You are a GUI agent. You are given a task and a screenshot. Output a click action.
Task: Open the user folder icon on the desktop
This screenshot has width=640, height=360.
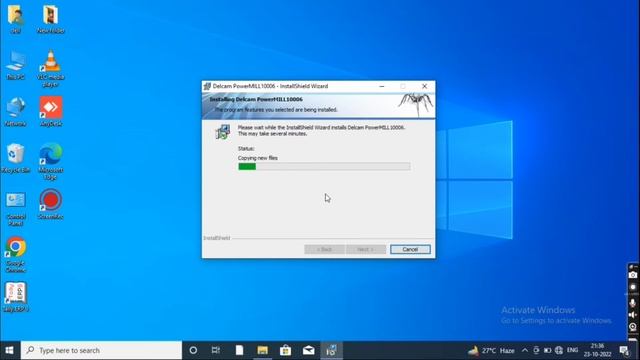[16, 18]
